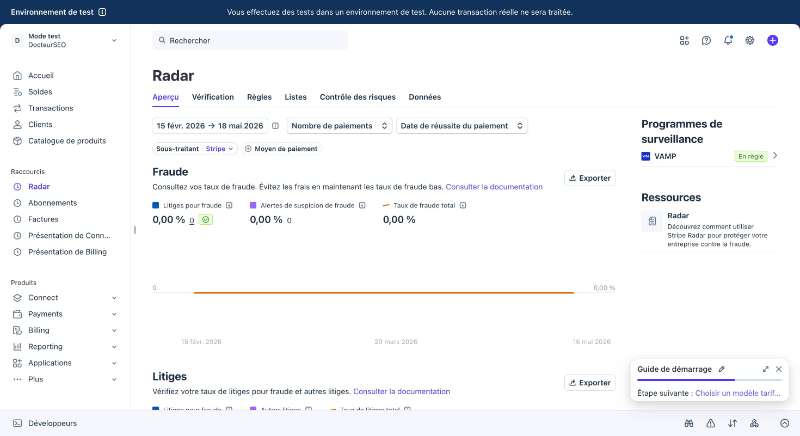This screenshot has width=800, height=436.
Task: Click info icon next to date range
Action: pos(276,125)
